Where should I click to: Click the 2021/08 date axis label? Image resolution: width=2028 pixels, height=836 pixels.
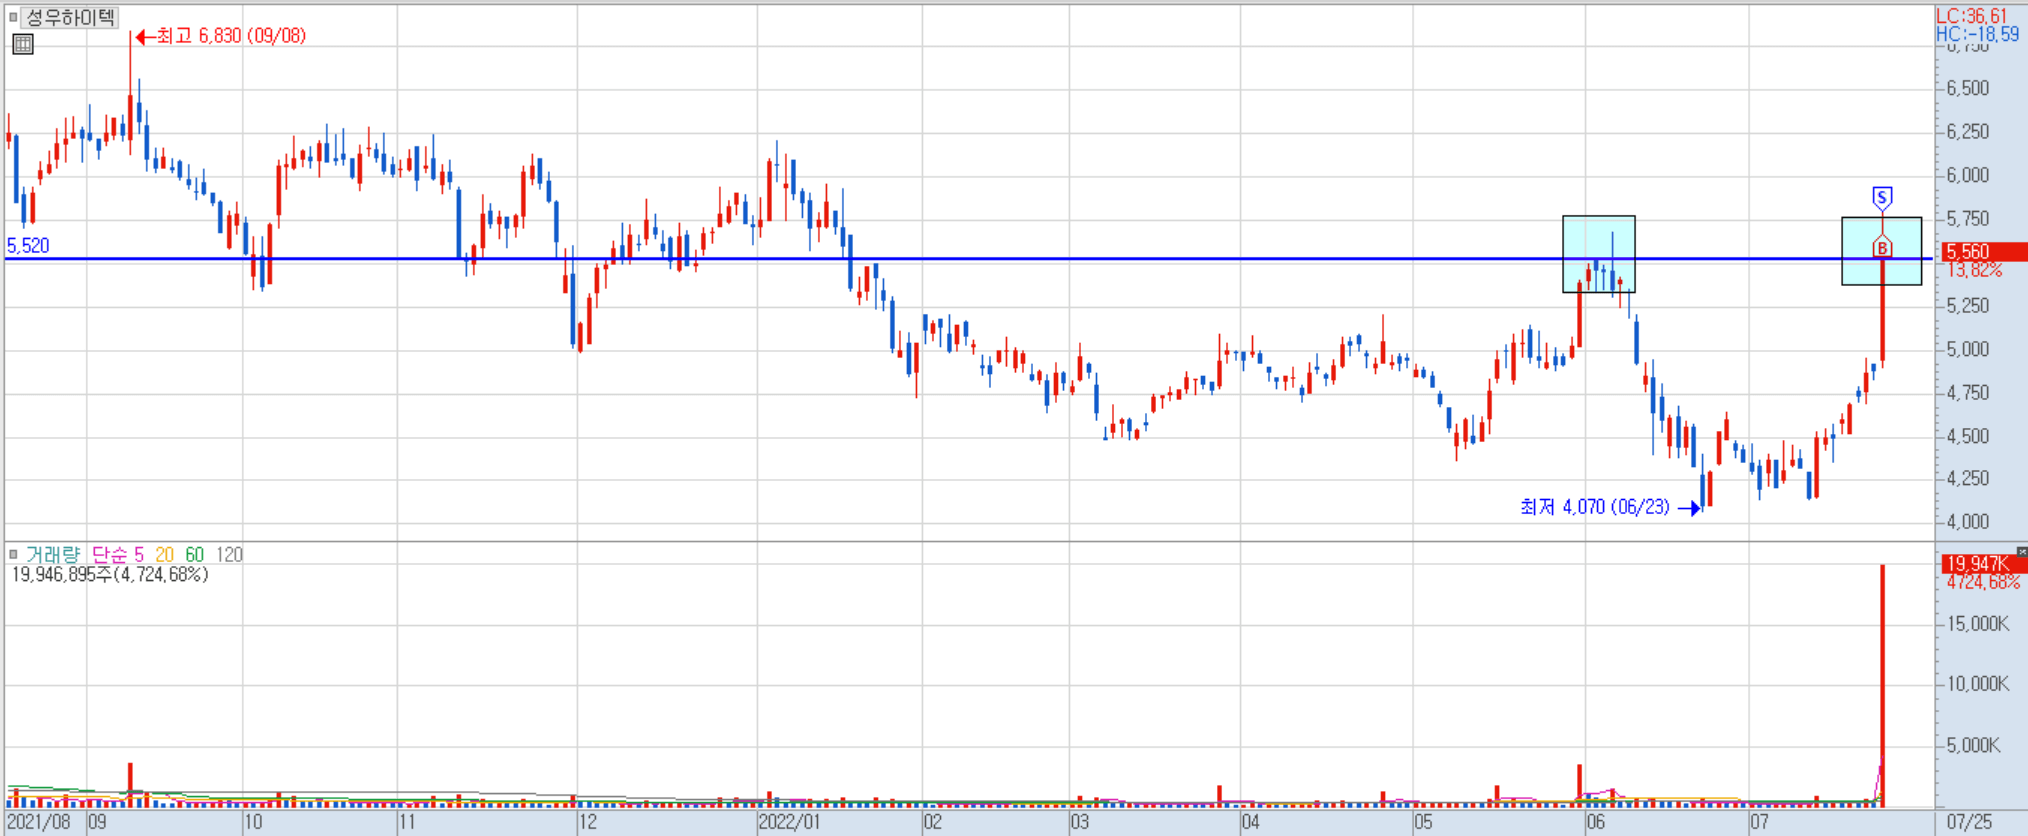tap(38, 822)
